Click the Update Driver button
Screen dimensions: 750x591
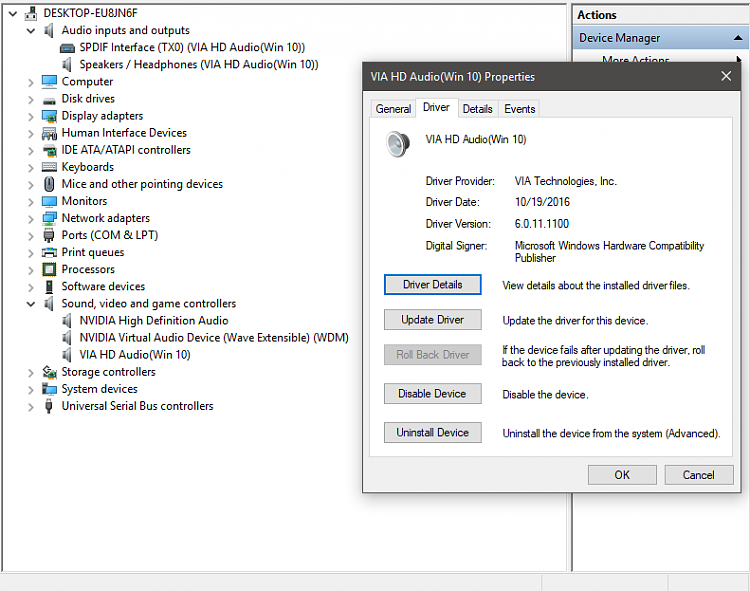pyautogui.click(x=432, y=319)
